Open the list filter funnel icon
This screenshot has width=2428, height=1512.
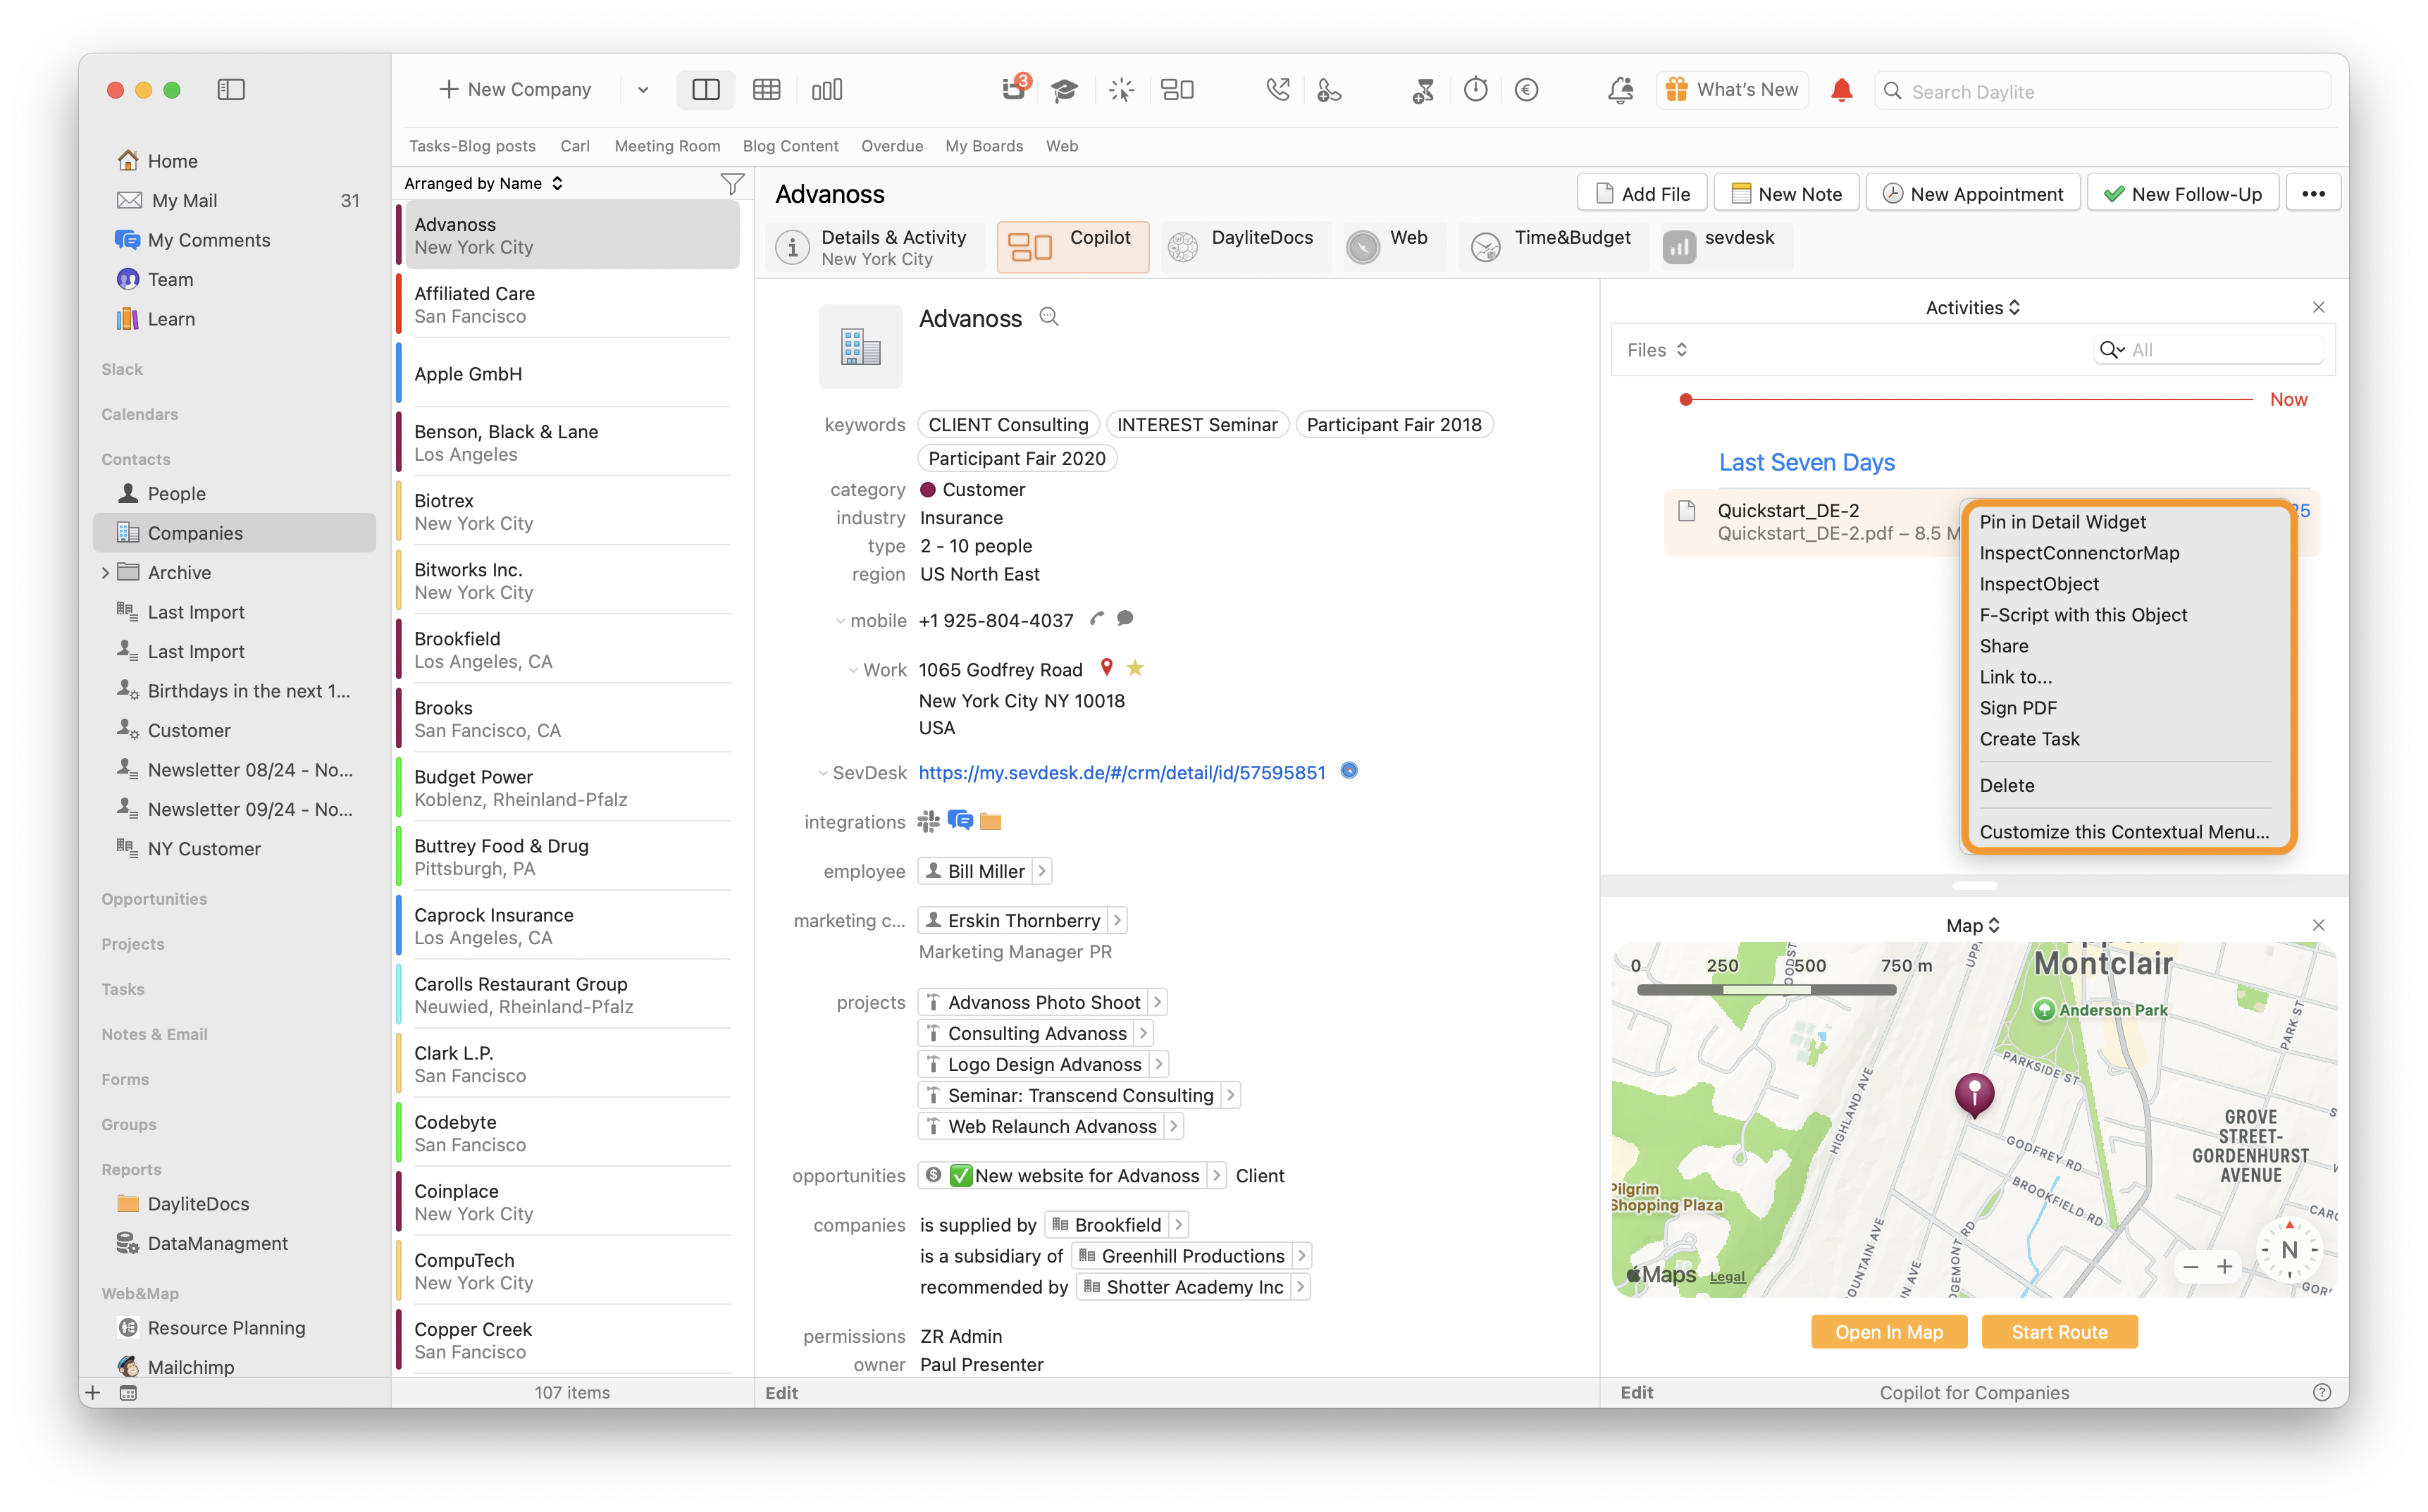(732, 184)
